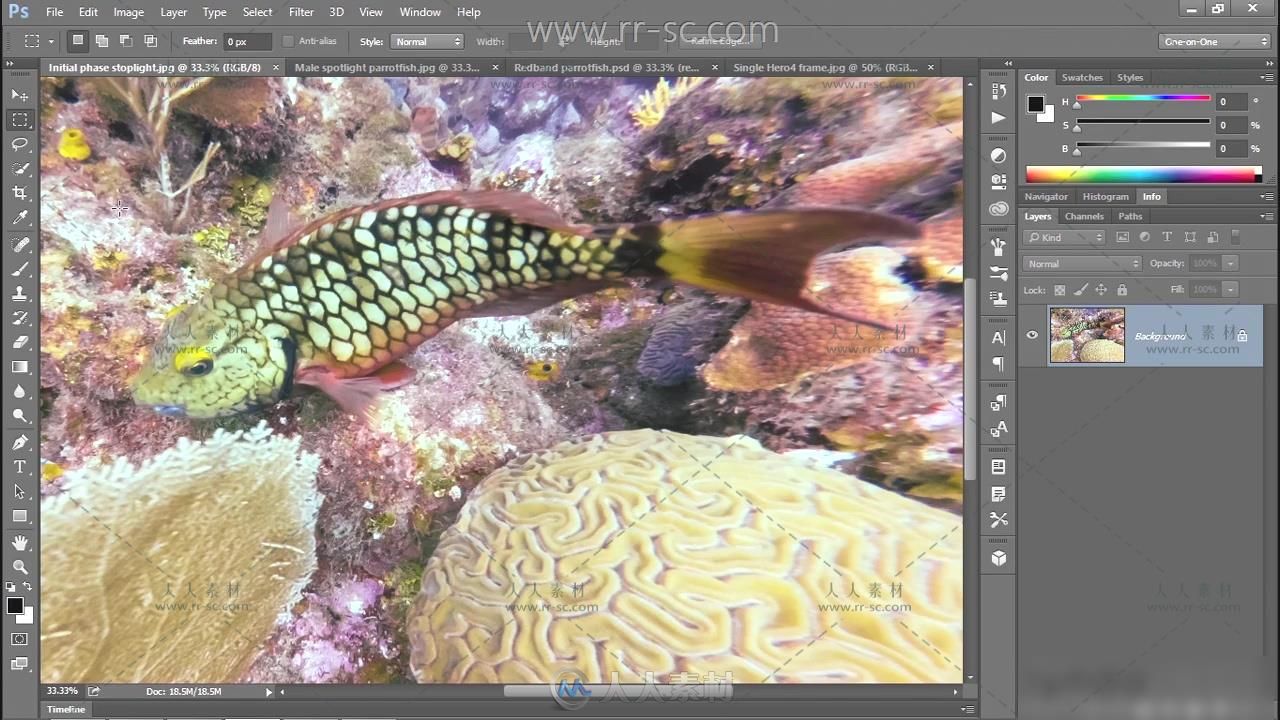This screenshot has height=720, width=1280.
Task: Switch to the Swatches tab
Action: pos(1082,77)
